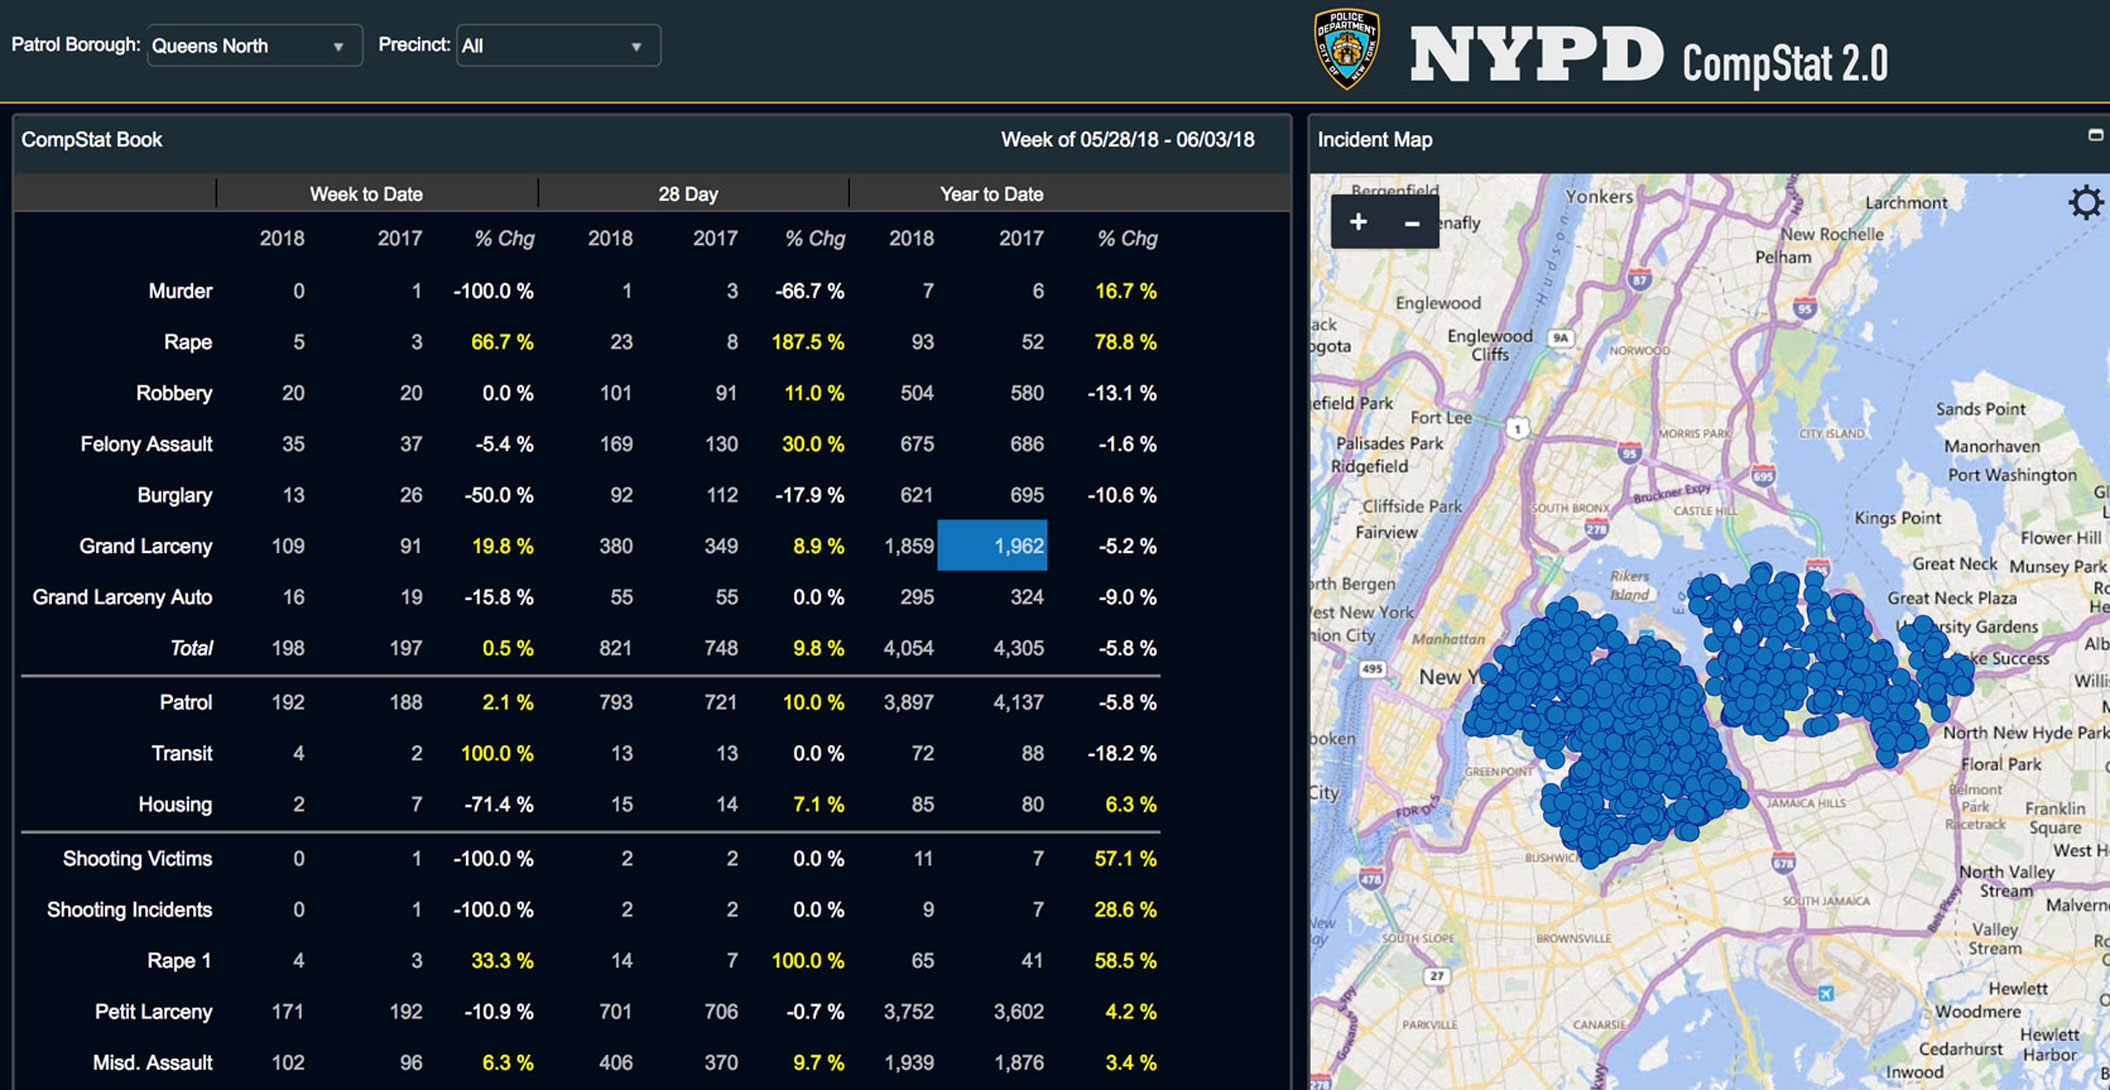Click the Felony Assault row label
The width and height of the screenshot is (2110, 1090).
(146, 444)
